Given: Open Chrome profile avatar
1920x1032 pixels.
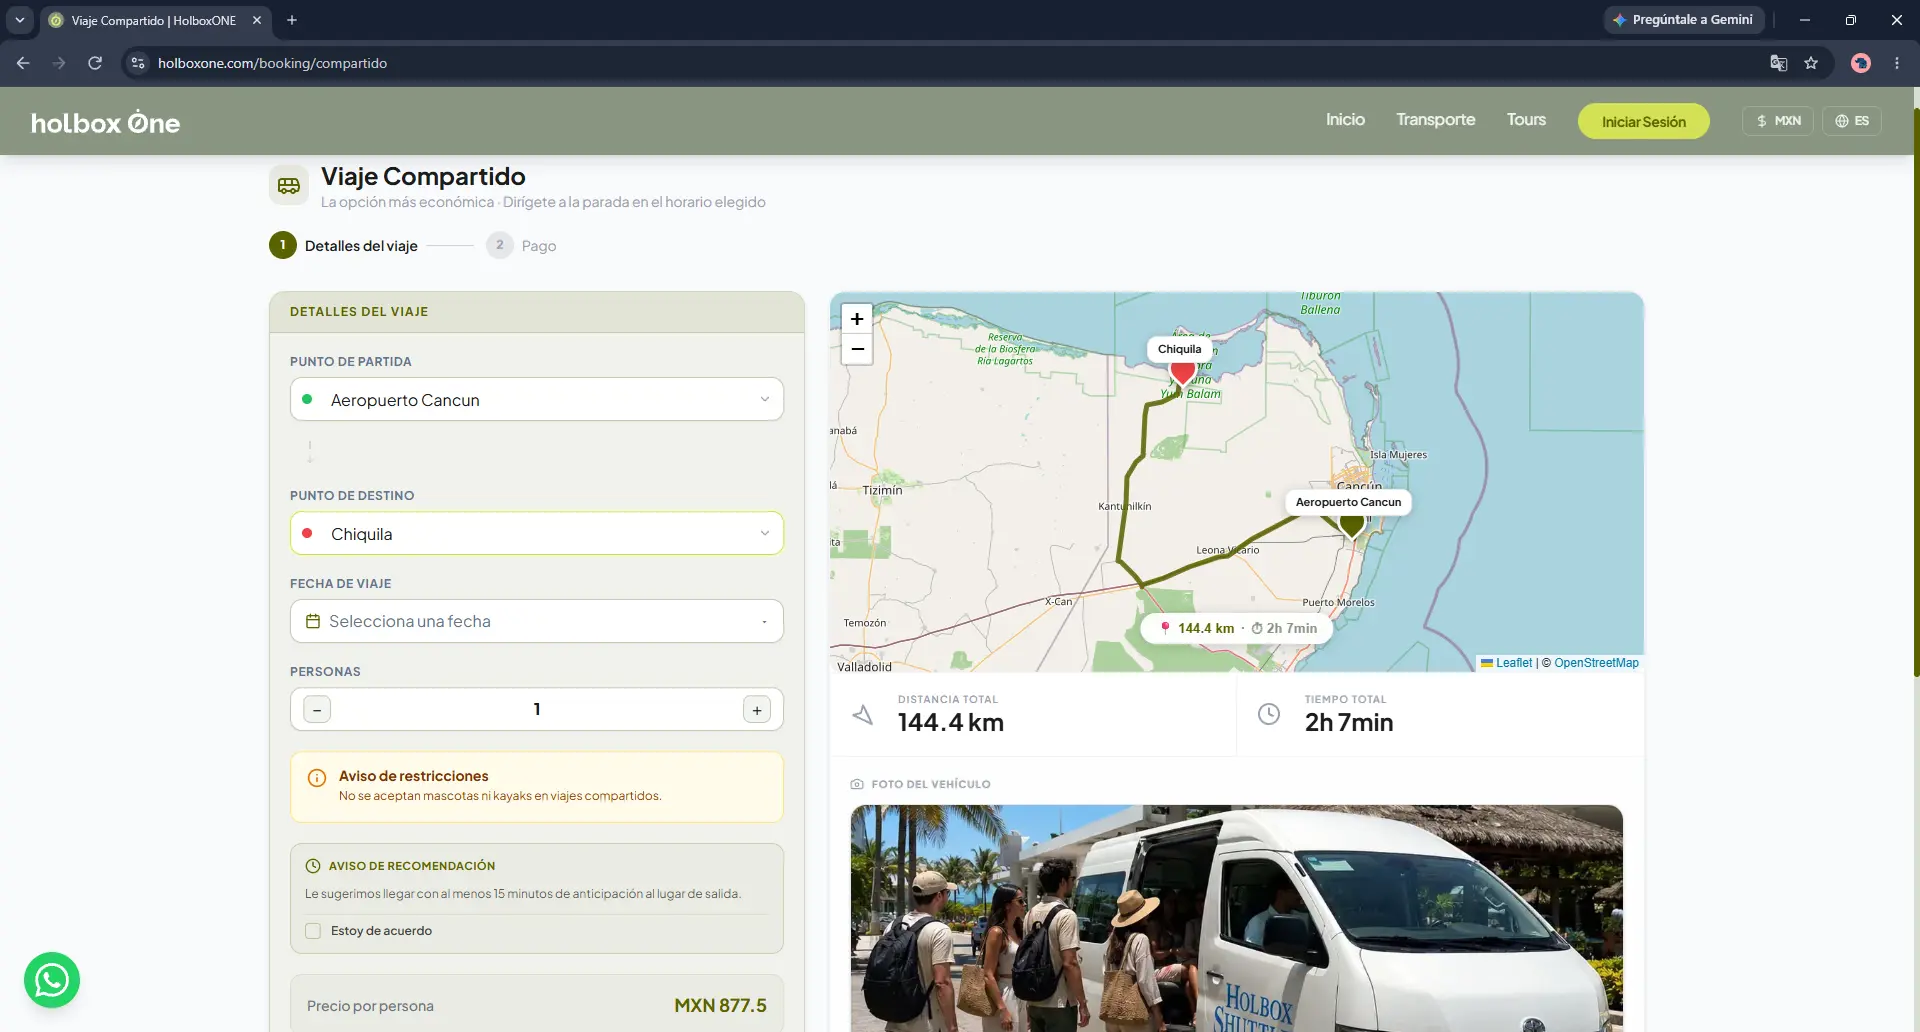Looking at the screenshot, I should [1861, 63].
